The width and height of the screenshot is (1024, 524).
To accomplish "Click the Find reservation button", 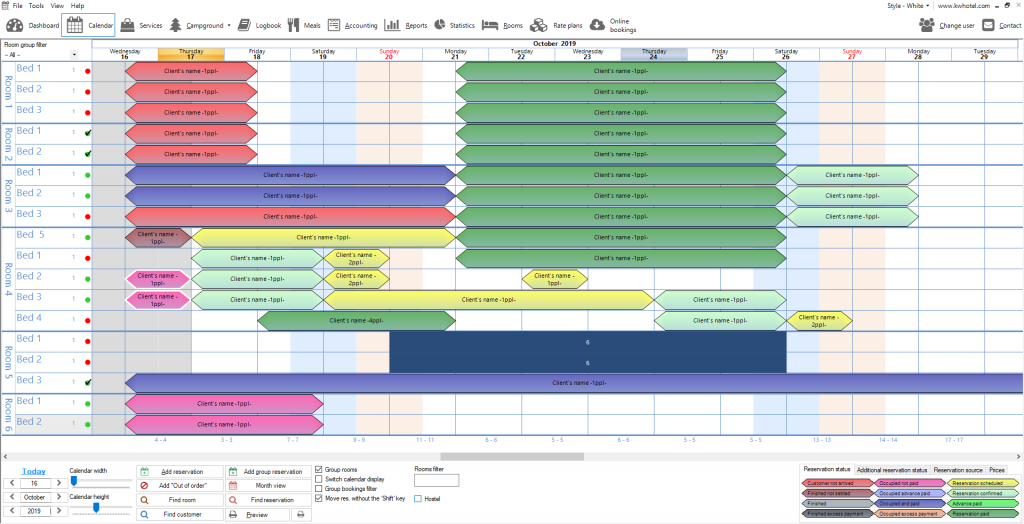I will [x=268, y=500].
